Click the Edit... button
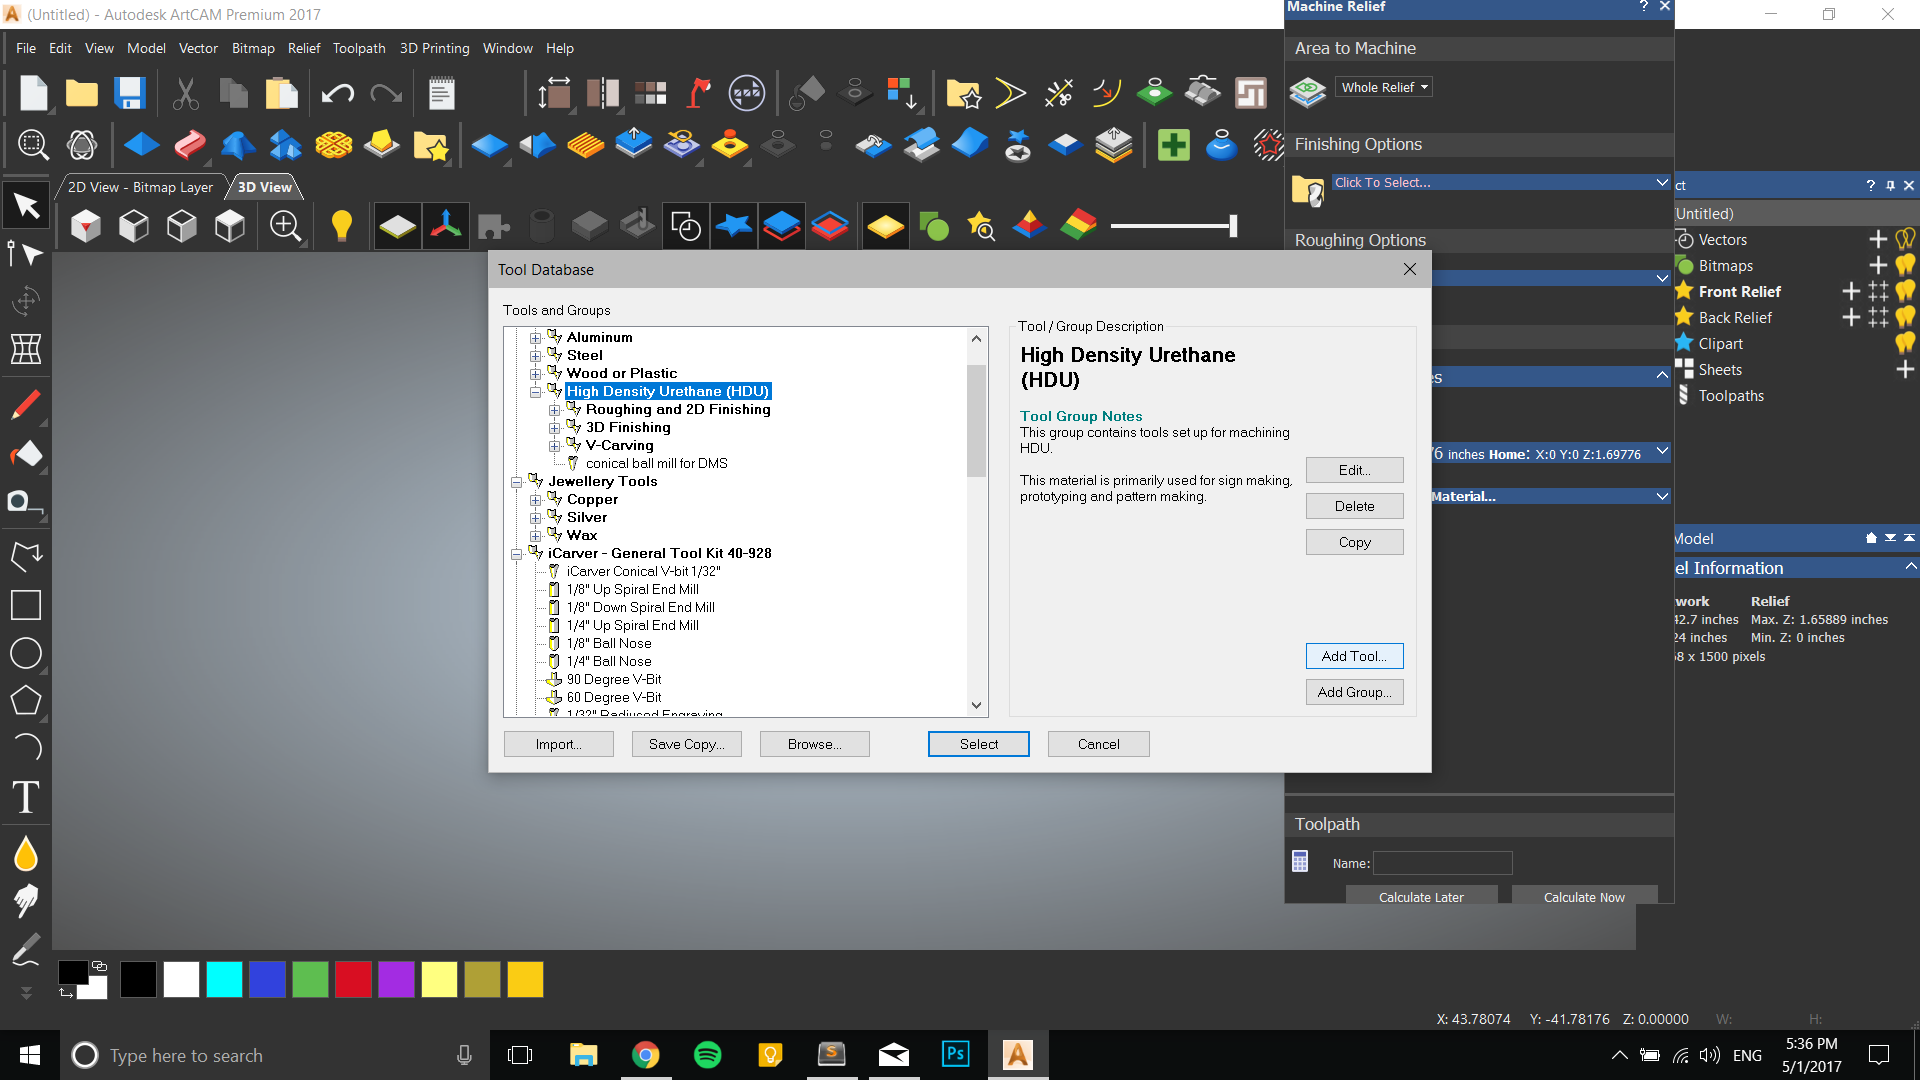 (x=1355, y=470)
